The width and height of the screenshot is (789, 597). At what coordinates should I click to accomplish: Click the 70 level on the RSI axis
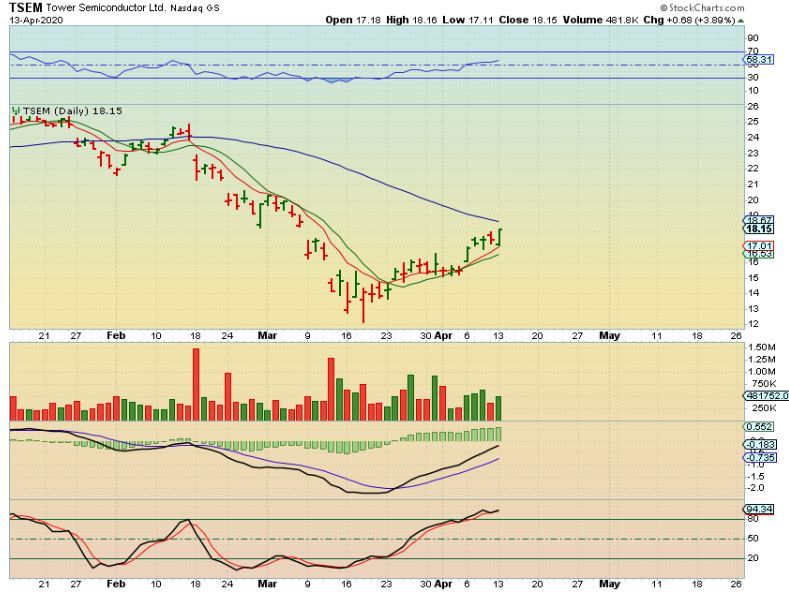tap(753, 51)
